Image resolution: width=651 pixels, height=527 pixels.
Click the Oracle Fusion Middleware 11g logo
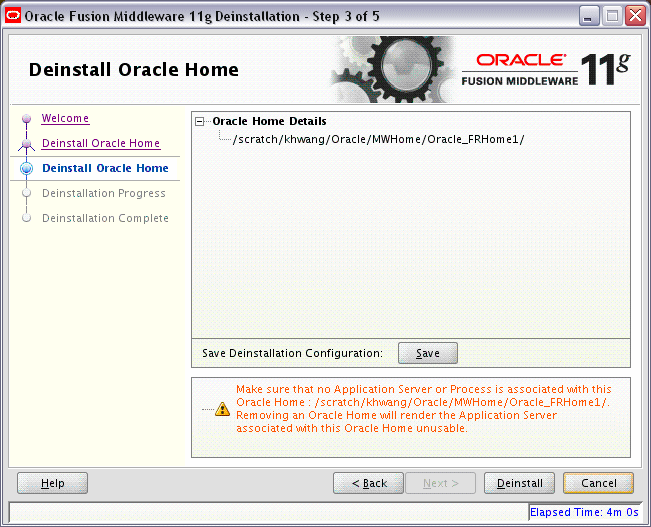546,70
